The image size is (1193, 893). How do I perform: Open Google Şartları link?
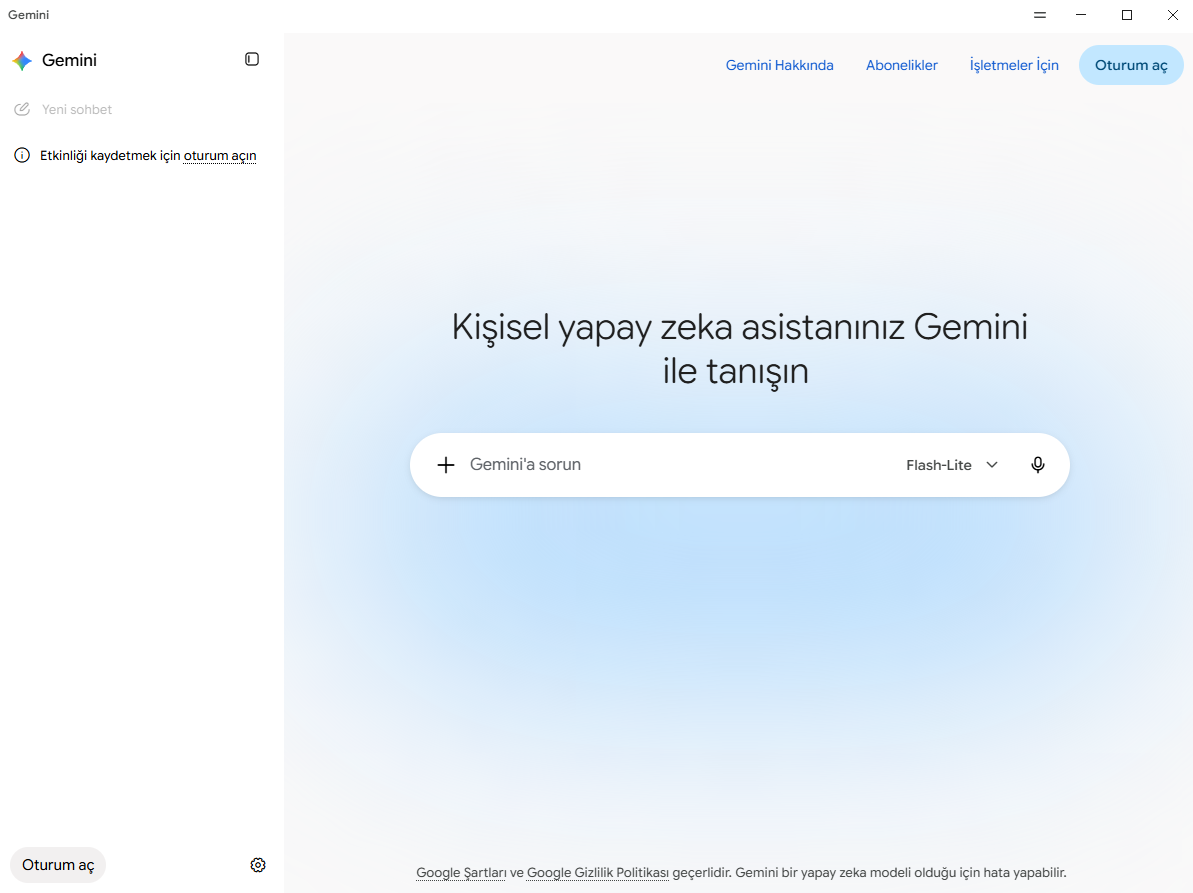[x=461, y=872]
